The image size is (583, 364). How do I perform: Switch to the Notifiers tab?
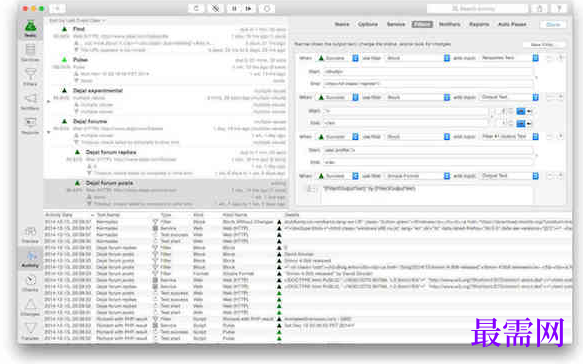click(450, 24)
